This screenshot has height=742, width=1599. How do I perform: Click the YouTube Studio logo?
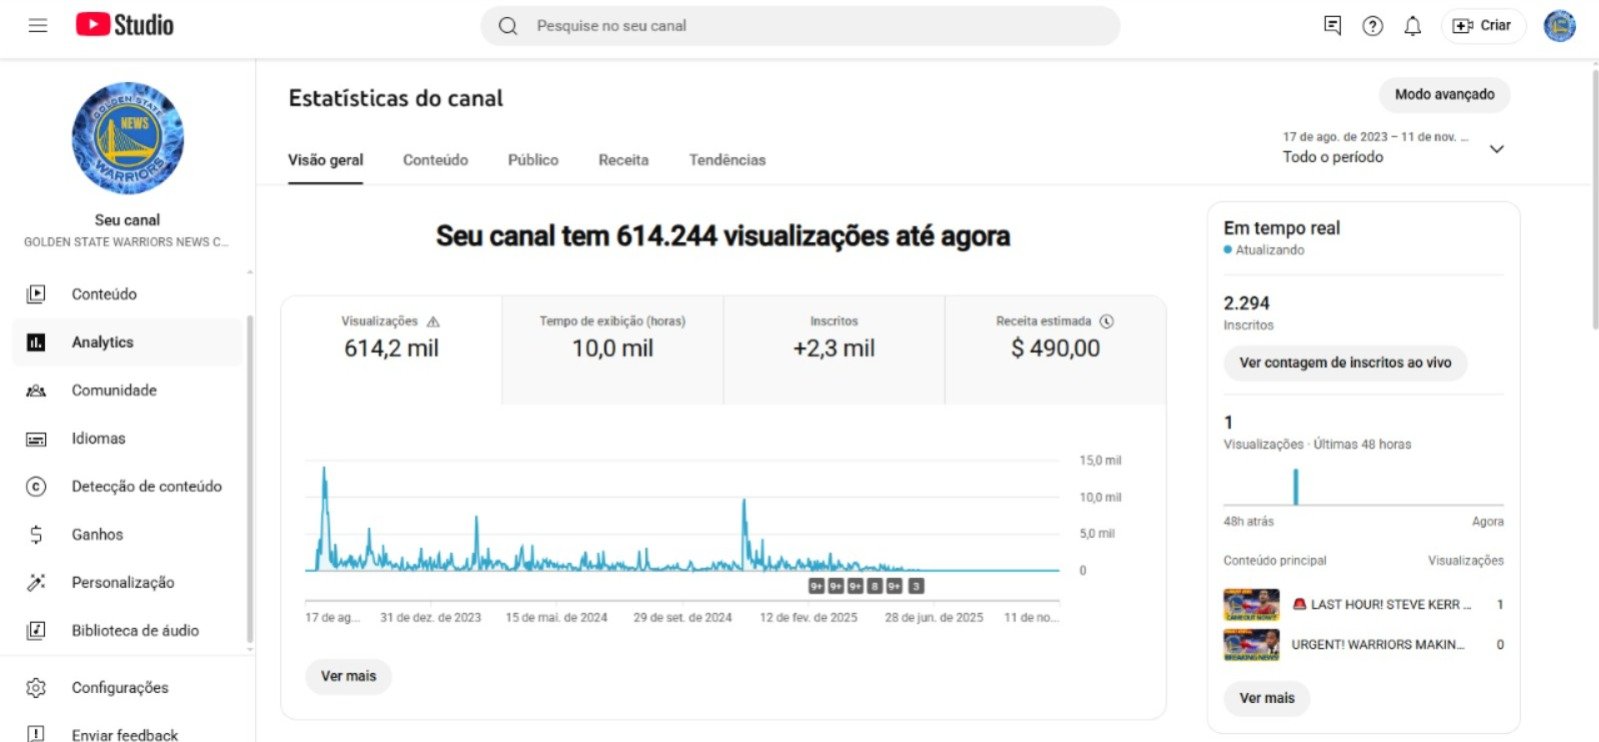125,25
